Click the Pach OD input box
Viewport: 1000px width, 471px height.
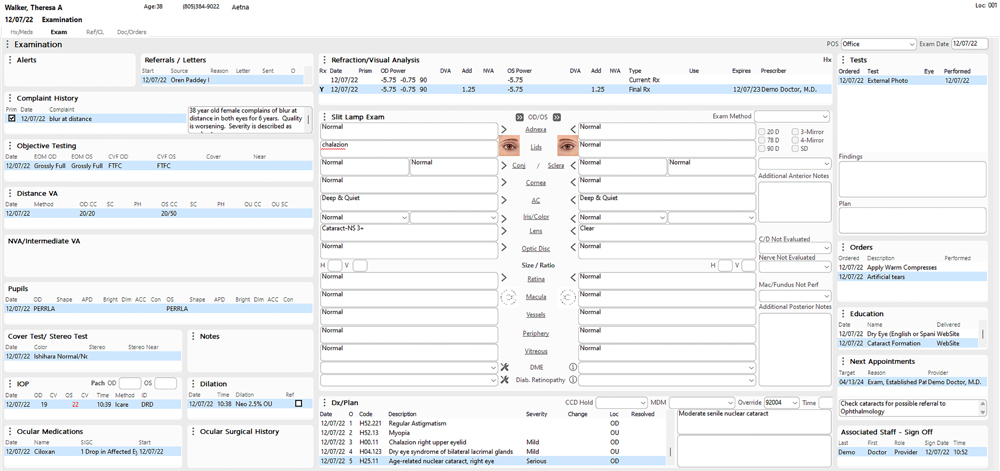click(129, 383)
